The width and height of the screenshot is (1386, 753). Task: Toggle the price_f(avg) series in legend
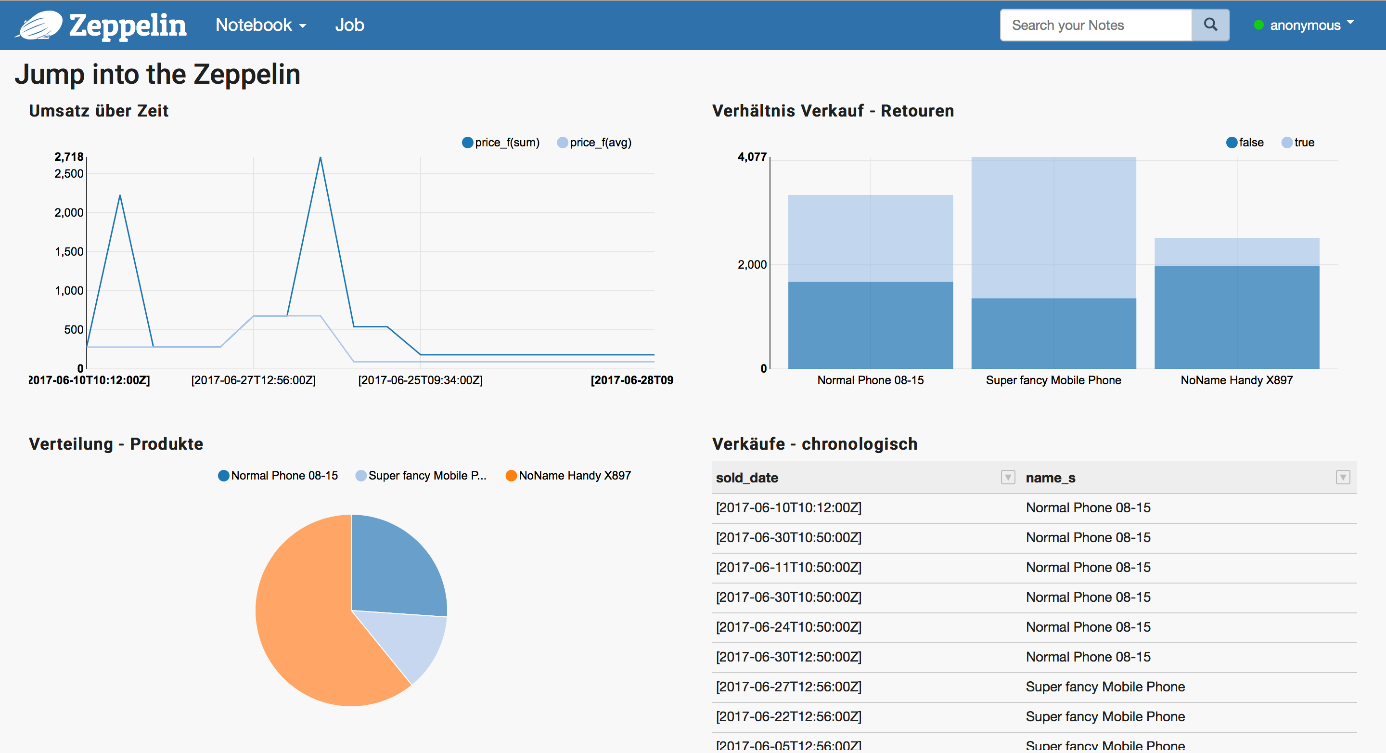(x=594, y=143)
